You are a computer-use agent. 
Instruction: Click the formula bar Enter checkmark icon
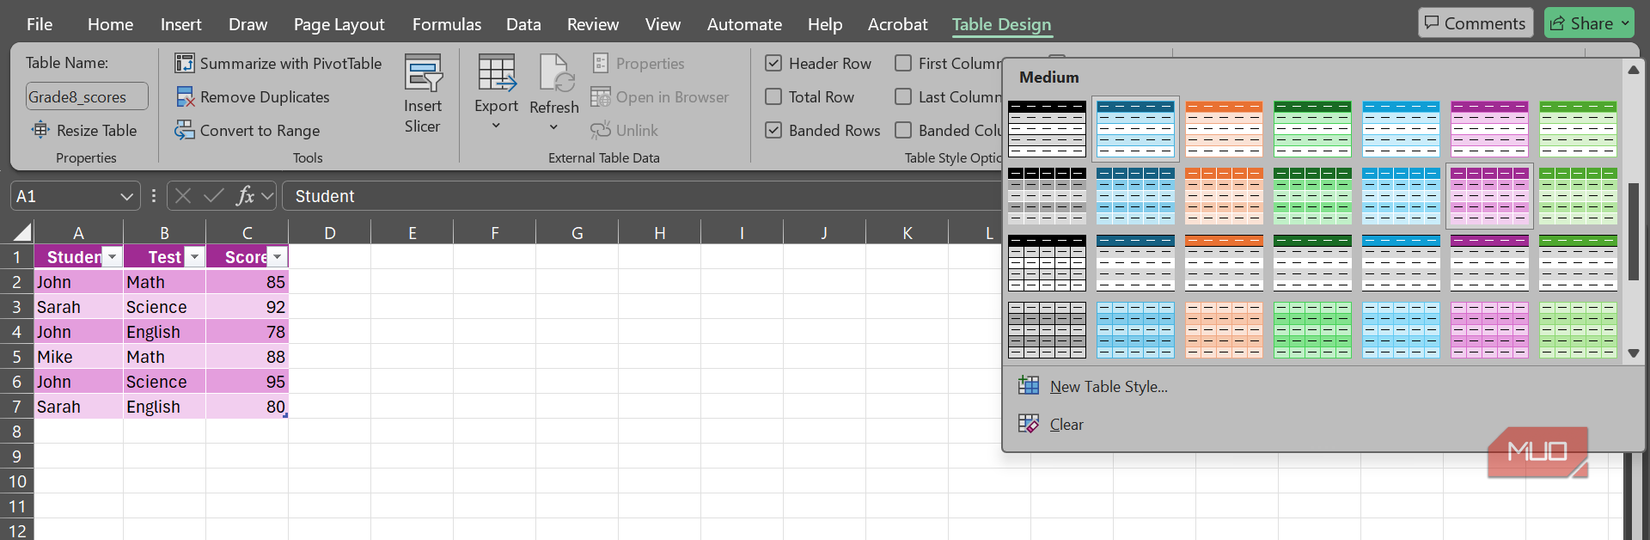pyautogui.click(x=213, y=196)
